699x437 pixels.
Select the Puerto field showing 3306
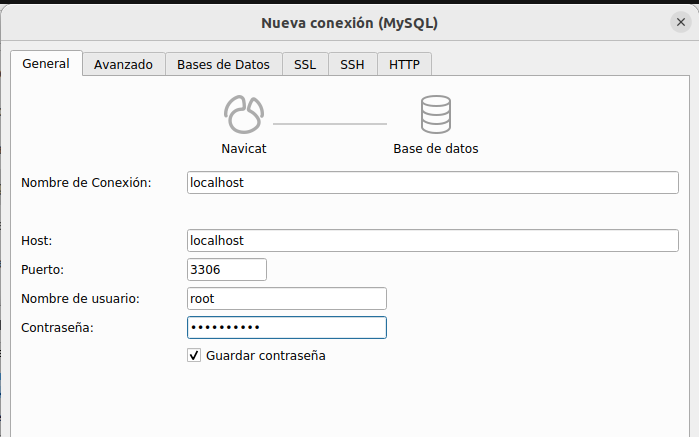[227, 269]
